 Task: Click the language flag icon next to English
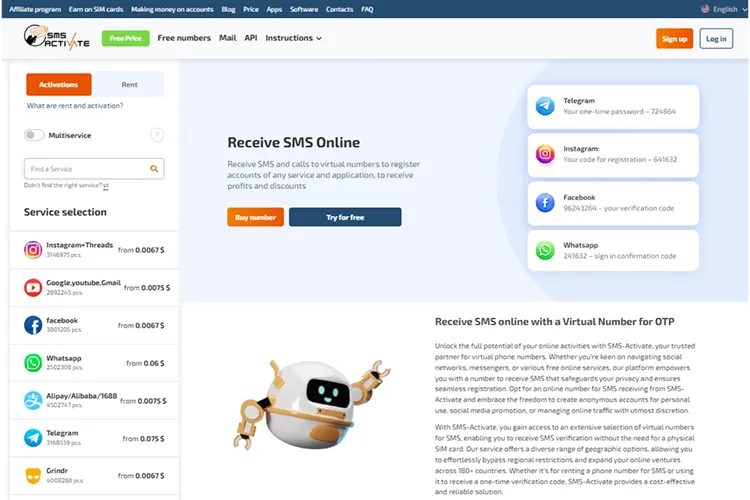[x=705, y=9]
